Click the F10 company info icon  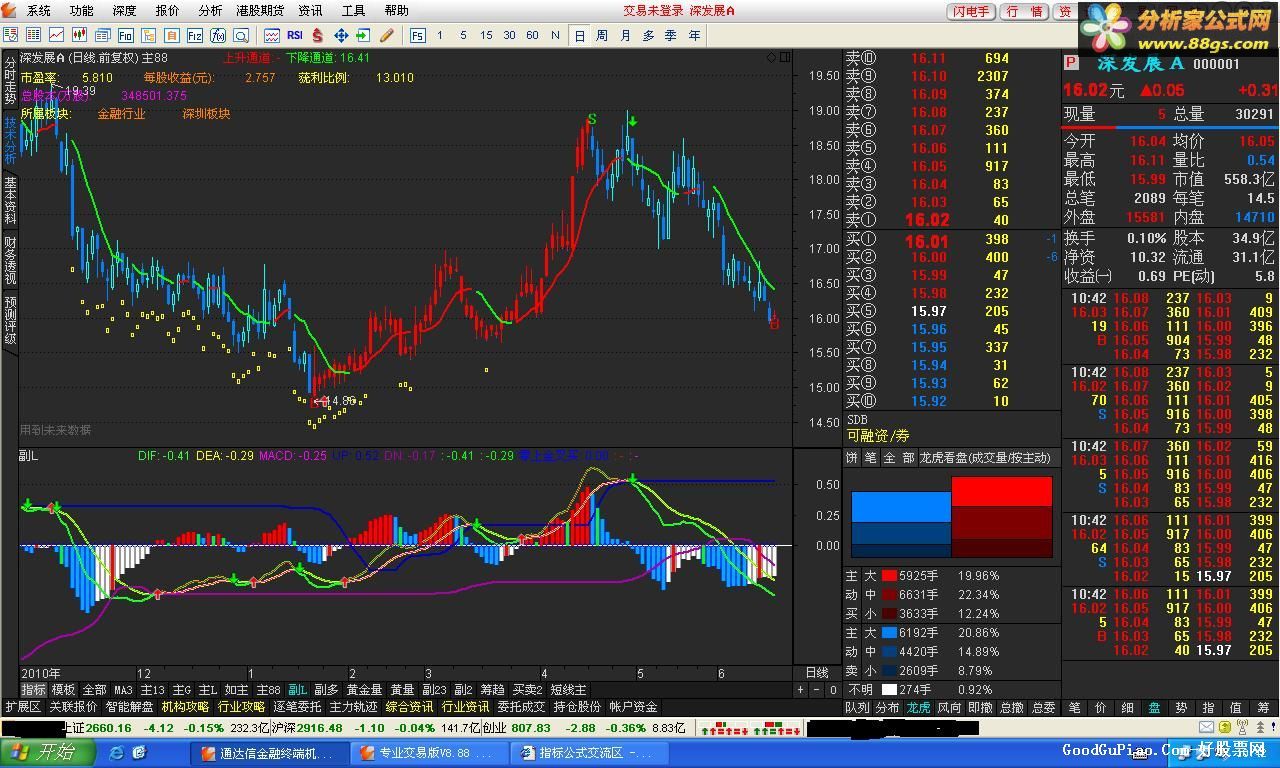[x=125, y=35]
